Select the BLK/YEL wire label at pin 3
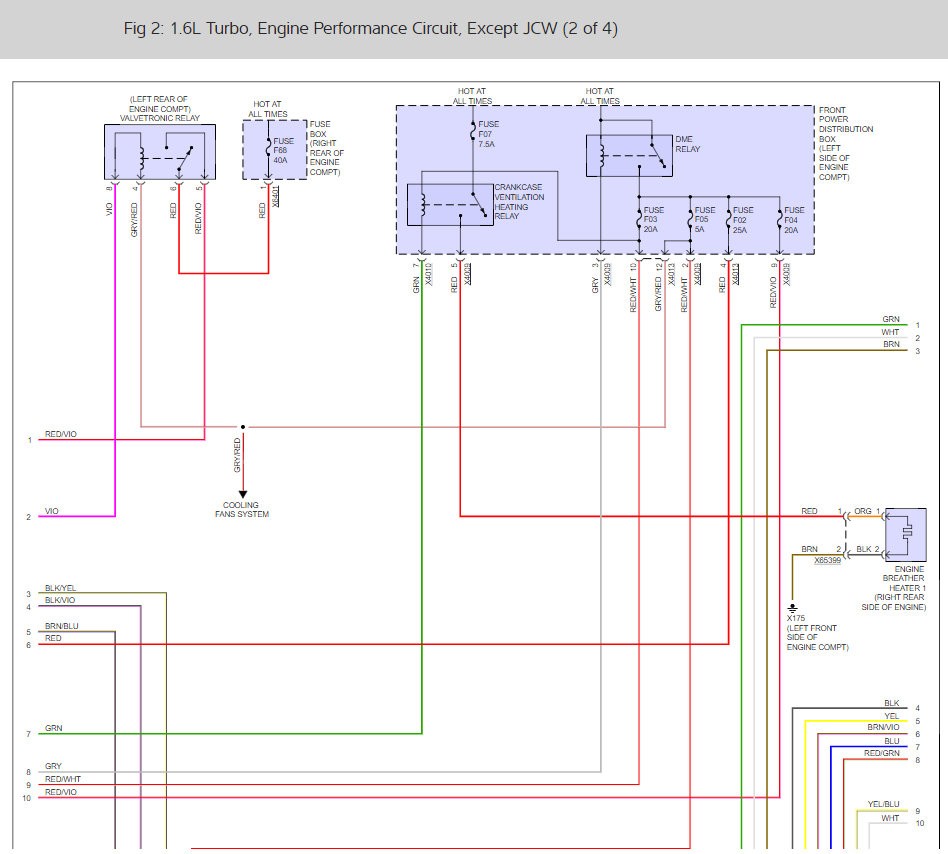Screen dimensions: 948x854 click(60, 588)
